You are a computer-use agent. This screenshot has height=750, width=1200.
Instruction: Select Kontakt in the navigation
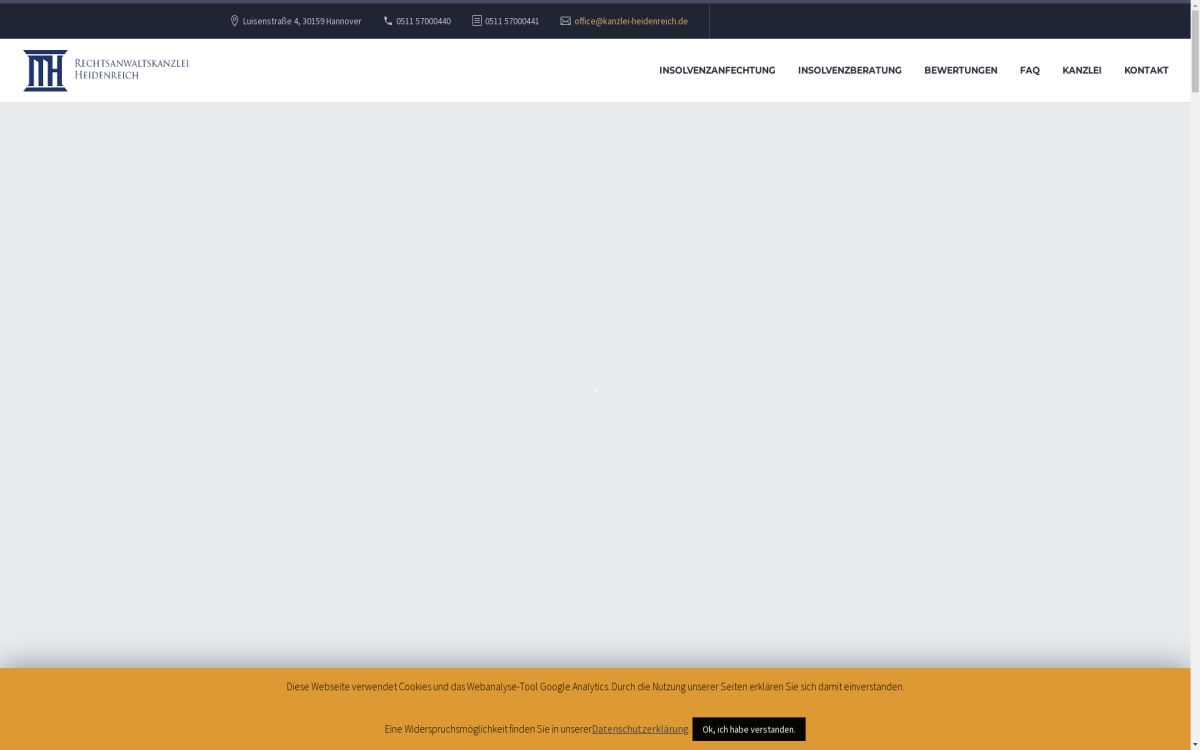pos(1145,70)
